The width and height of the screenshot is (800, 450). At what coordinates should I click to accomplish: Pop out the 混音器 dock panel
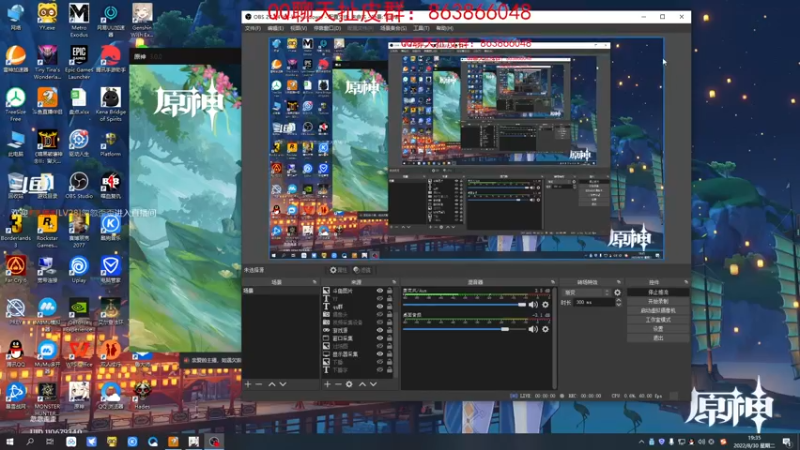(x=553, y=282)
